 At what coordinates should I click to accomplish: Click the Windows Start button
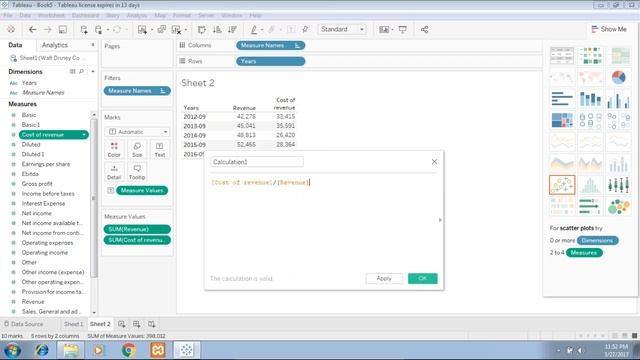coord(12,350)
